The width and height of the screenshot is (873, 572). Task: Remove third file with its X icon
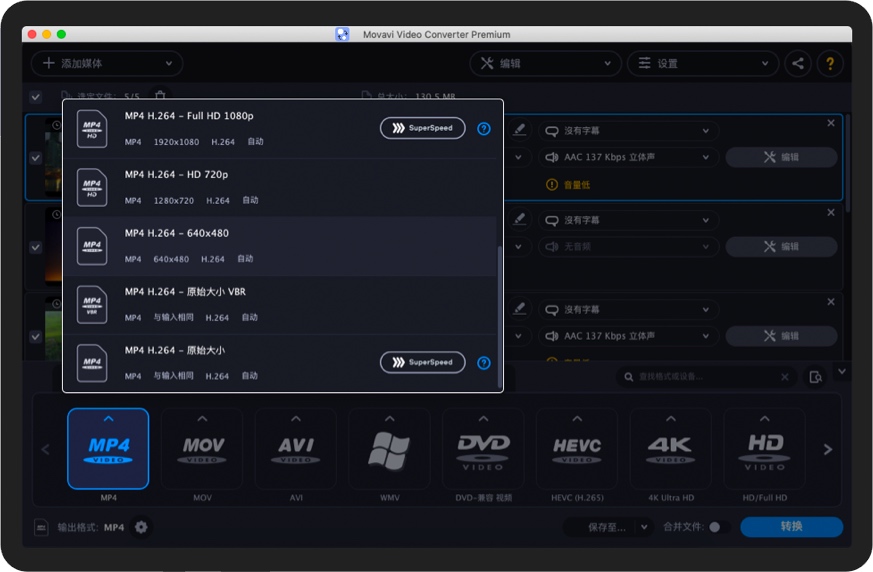point(831,301)
